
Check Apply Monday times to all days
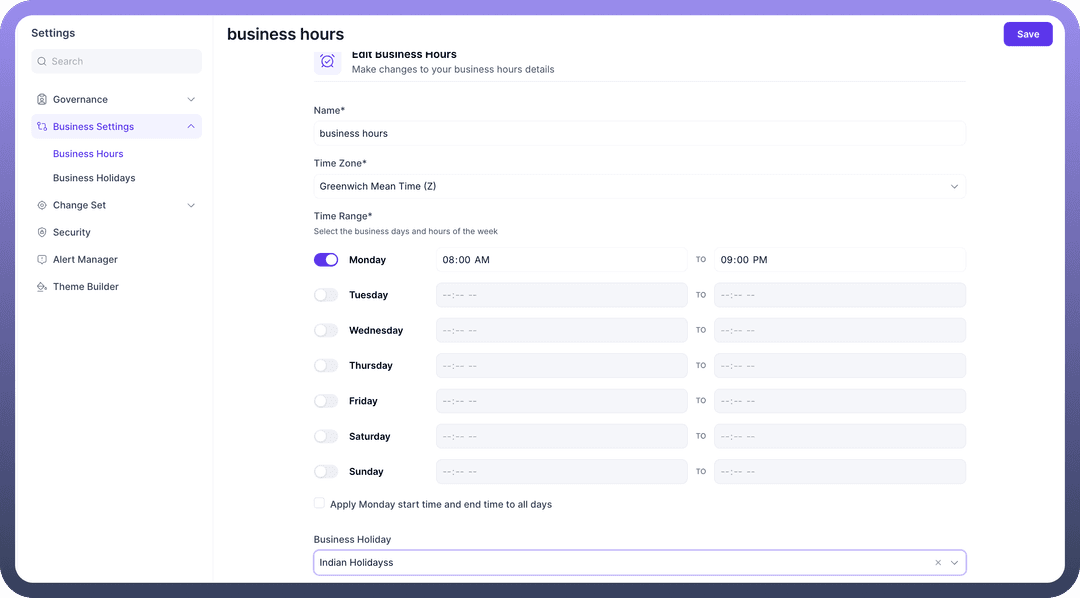click(319, 504)
